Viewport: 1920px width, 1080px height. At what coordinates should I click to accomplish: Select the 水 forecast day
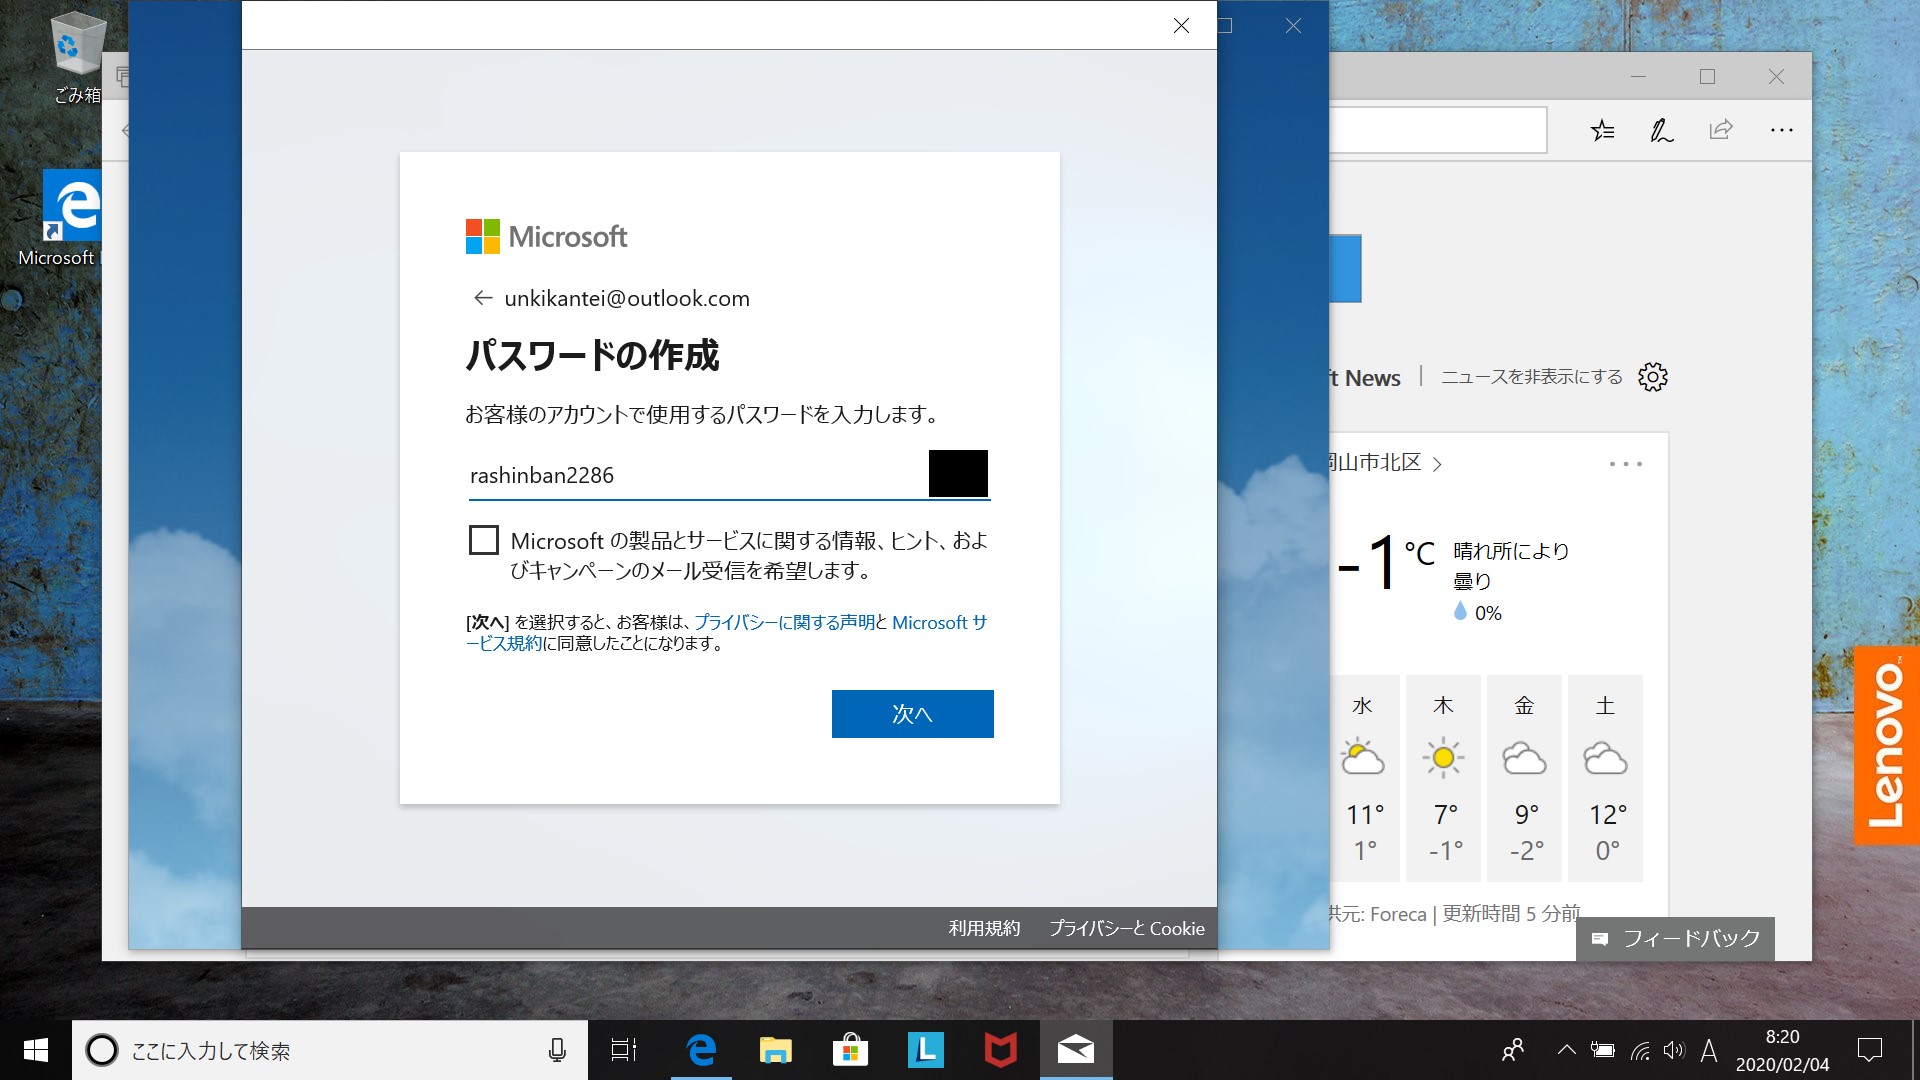tap(1362, 779)
